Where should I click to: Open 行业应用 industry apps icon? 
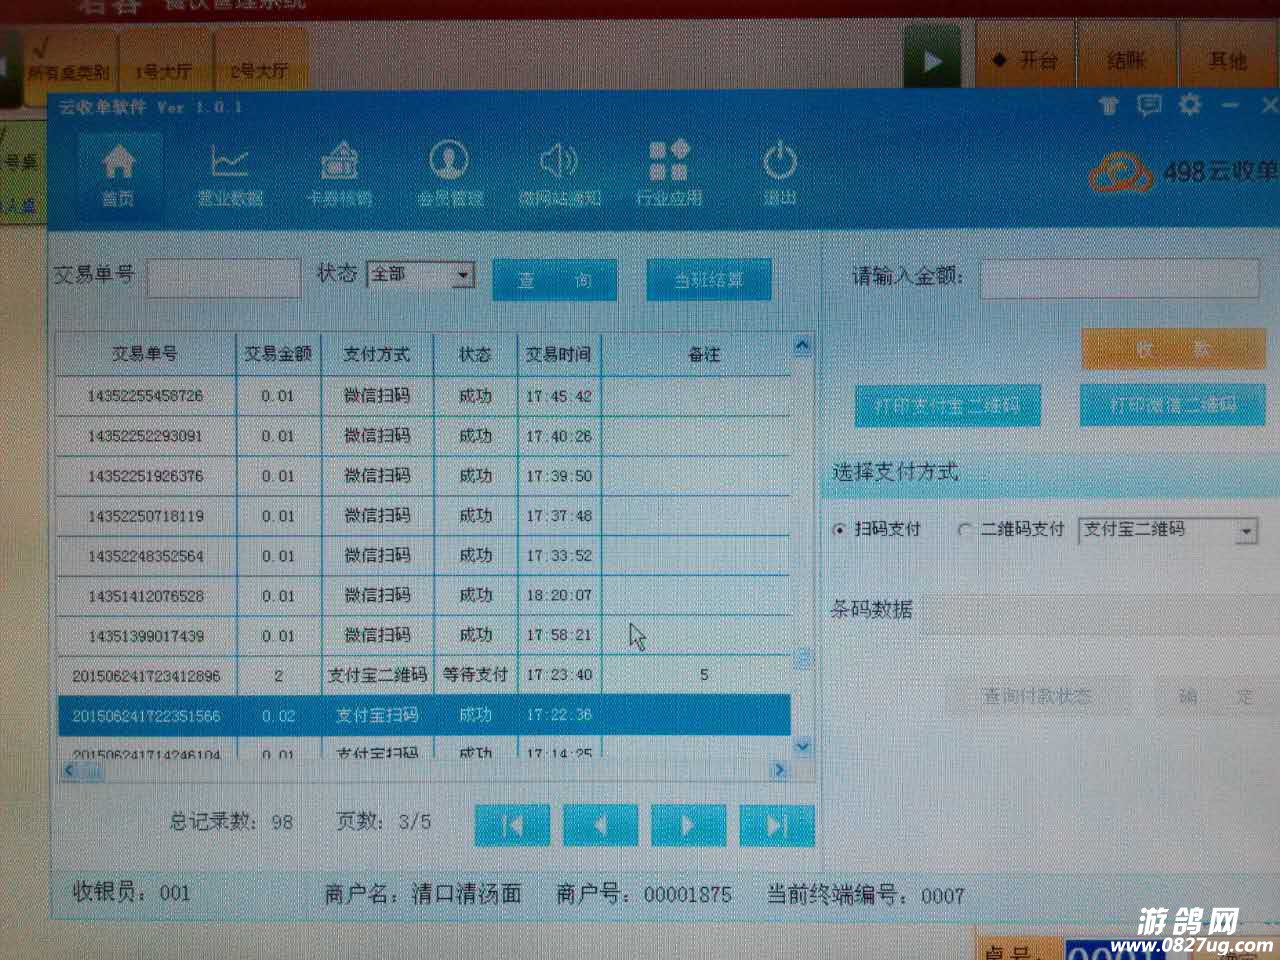pos(669,172)
